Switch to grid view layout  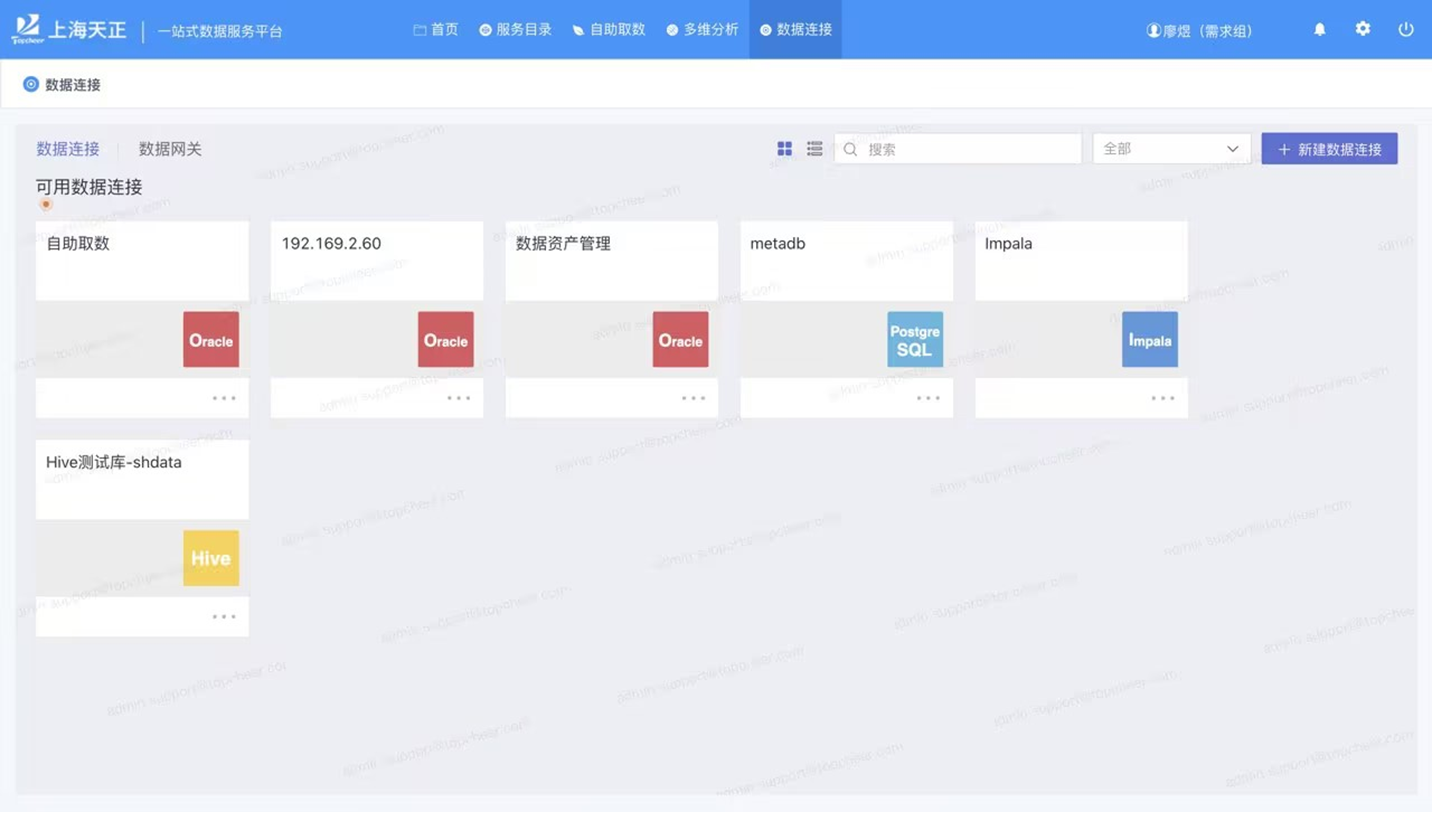click(x=784, y=148)
